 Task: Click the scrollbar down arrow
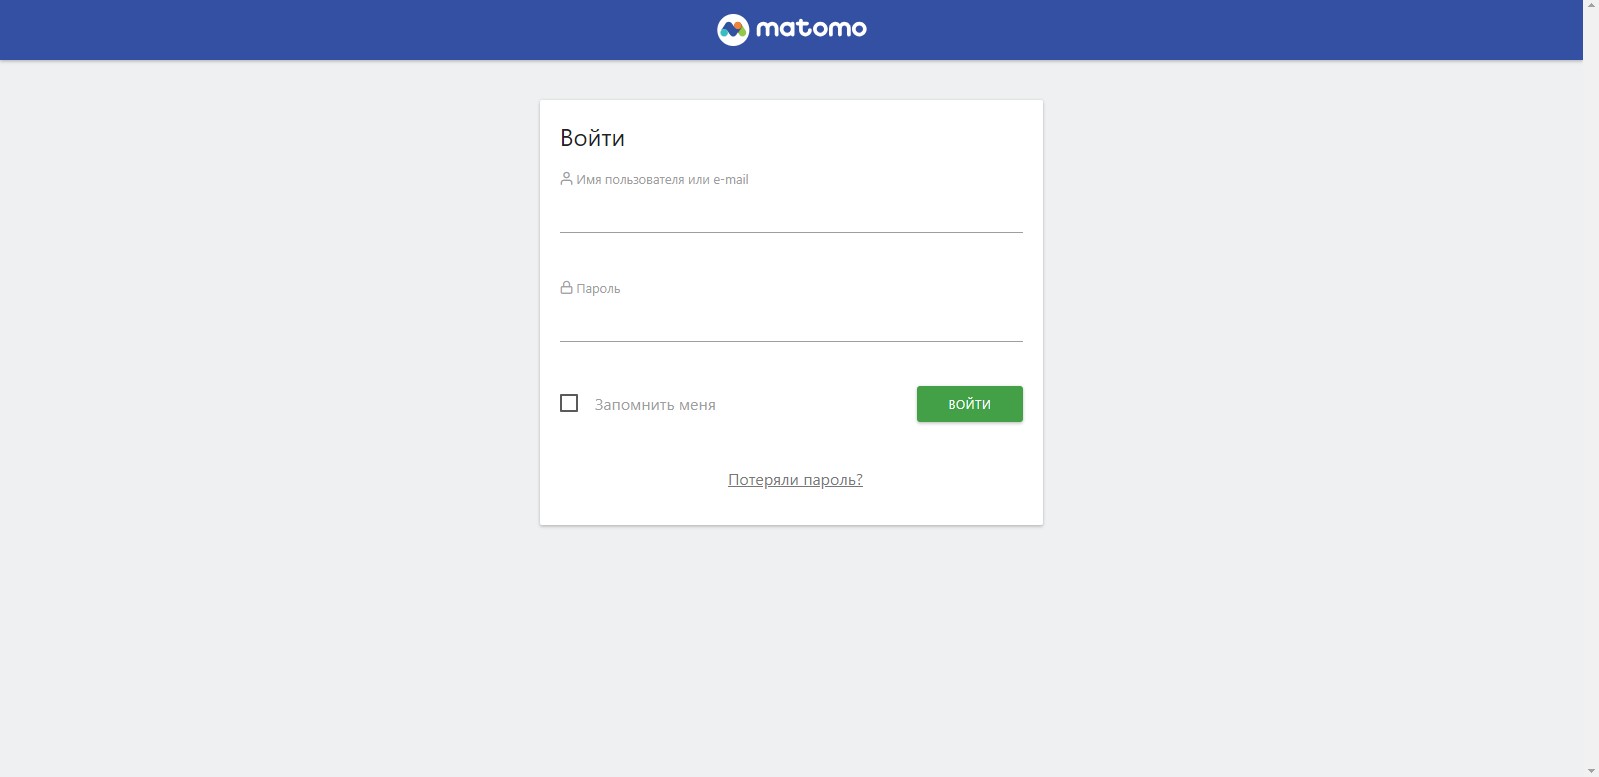coord(1591,769)
